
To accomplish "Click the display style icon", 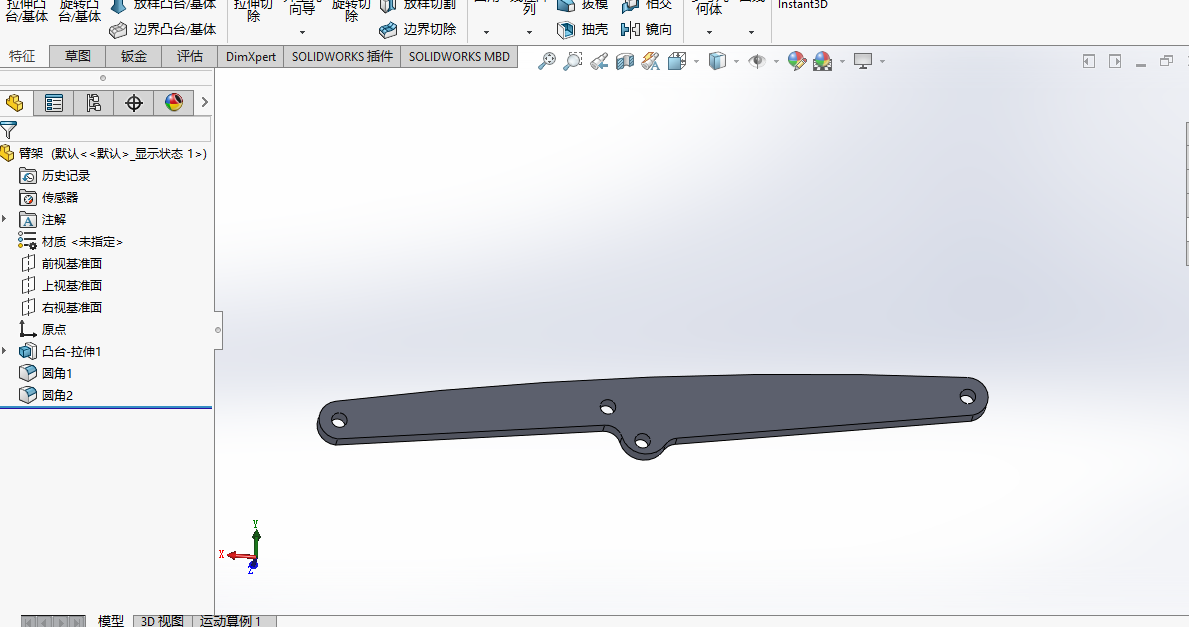I will tap(717, 61).
